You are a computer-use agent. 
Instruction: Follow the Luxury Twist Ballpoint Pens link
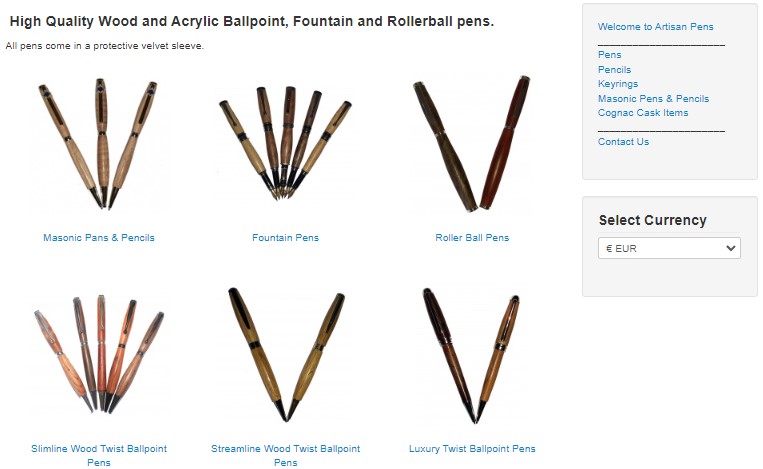pyautogui.click(x=472, y=449)
